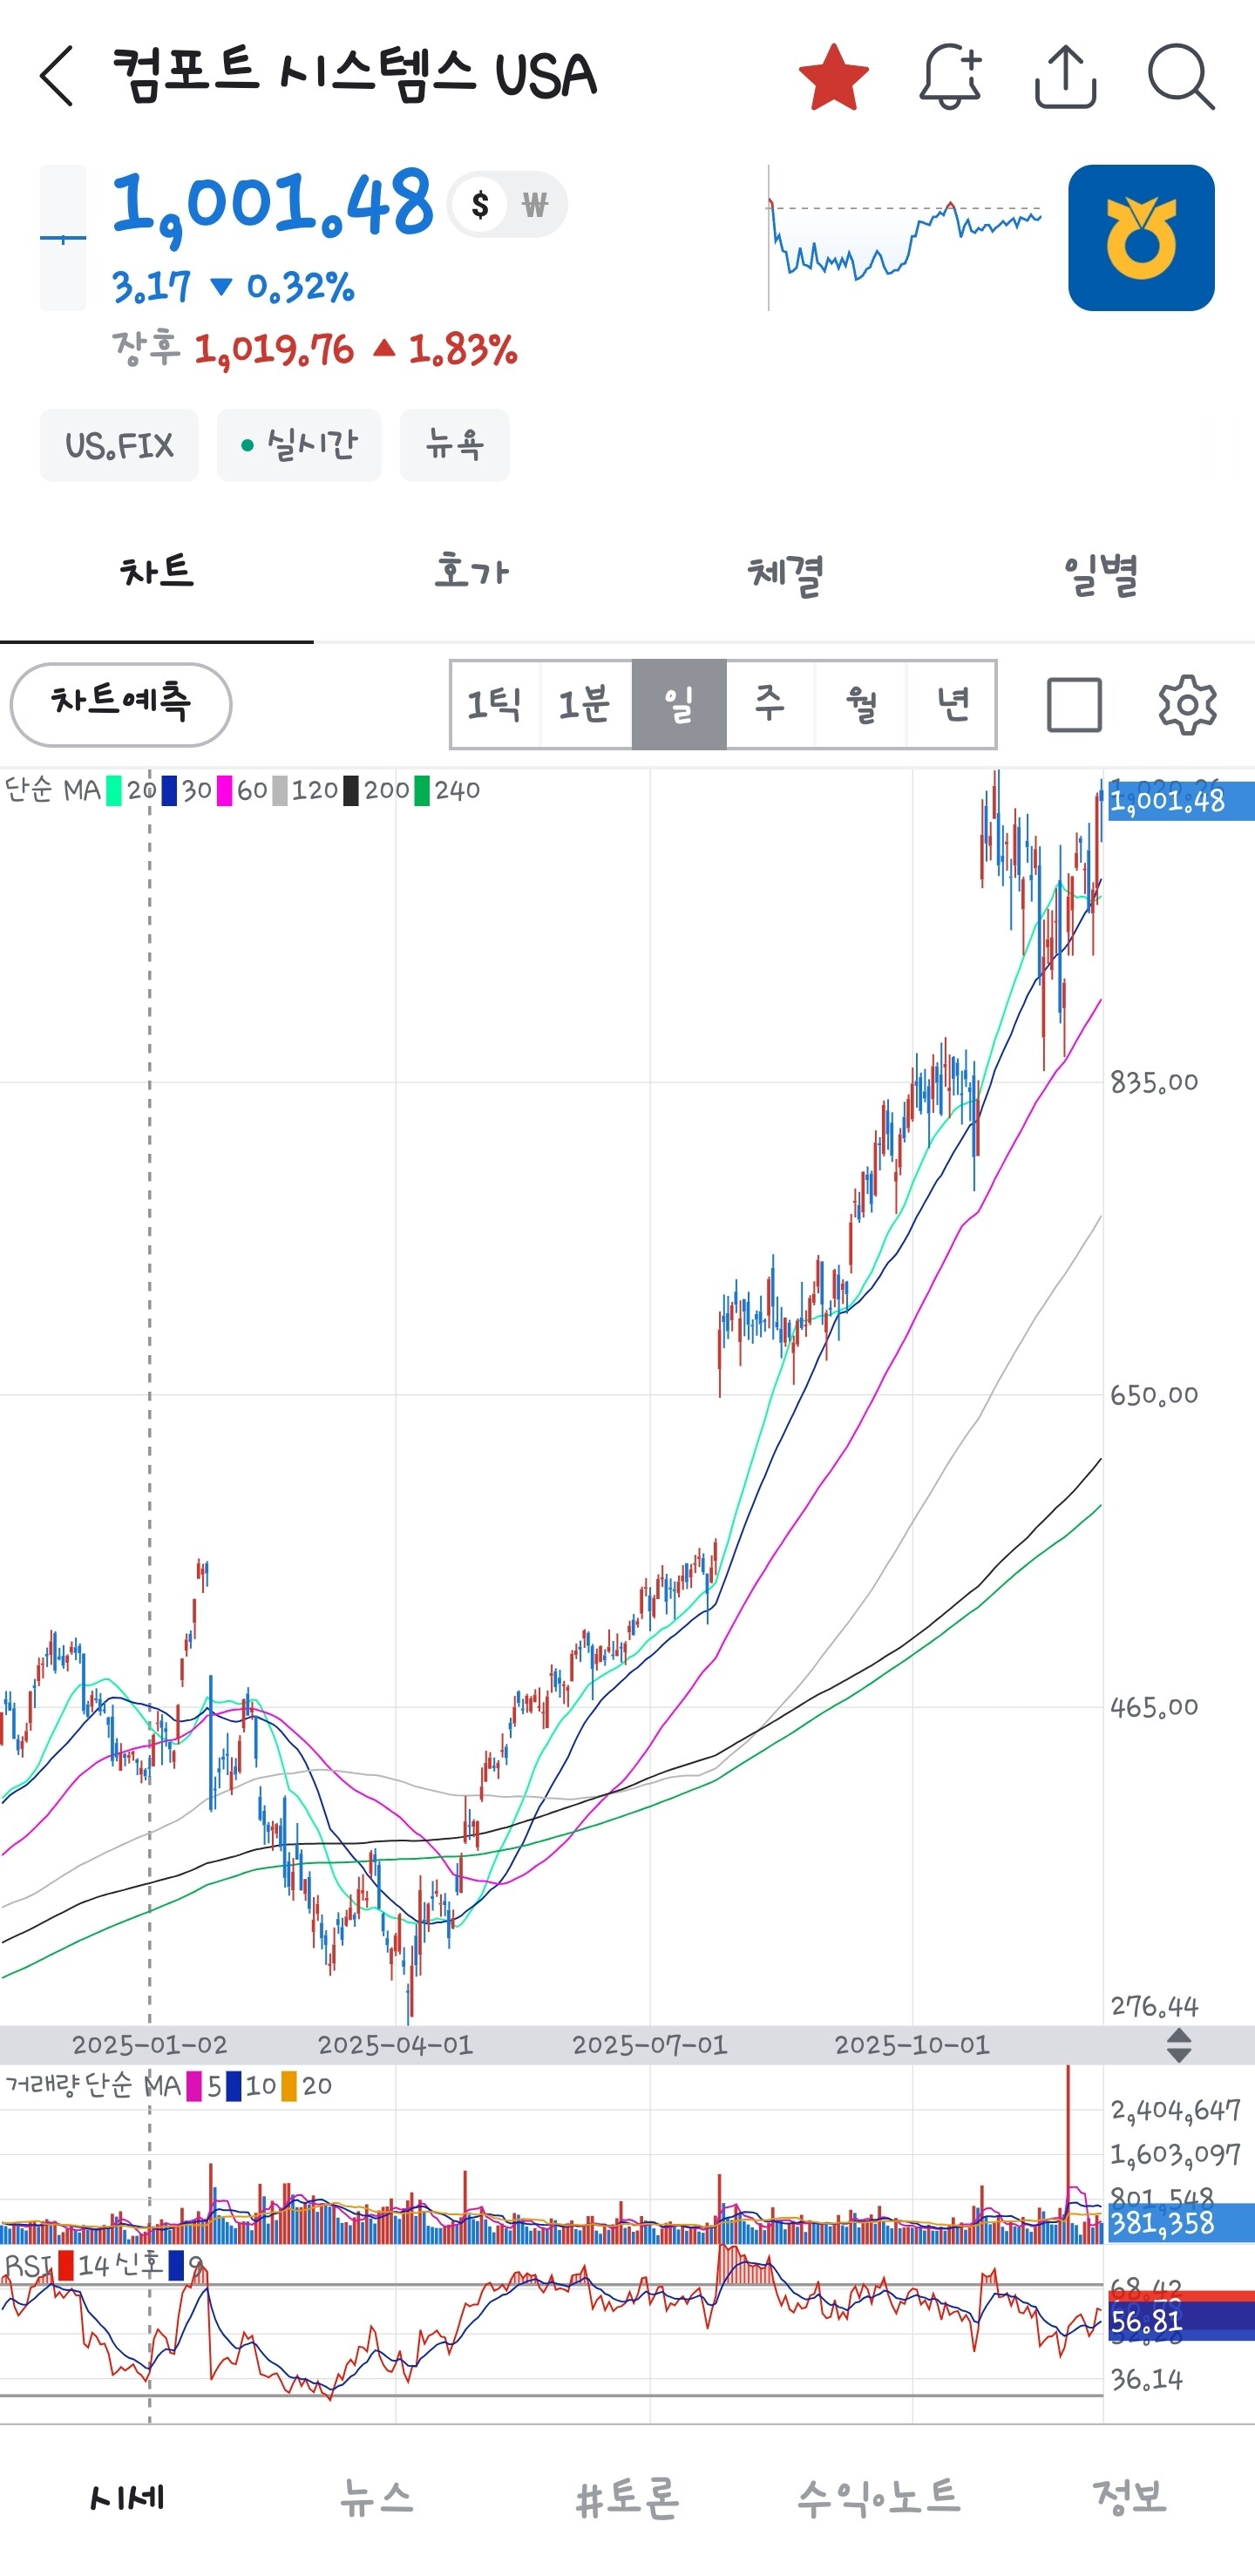The height and width of the screenshot is (2576, 1255).
Task: Select the 차트 tab
Action: pyautogui.click(x=157, y=573)
